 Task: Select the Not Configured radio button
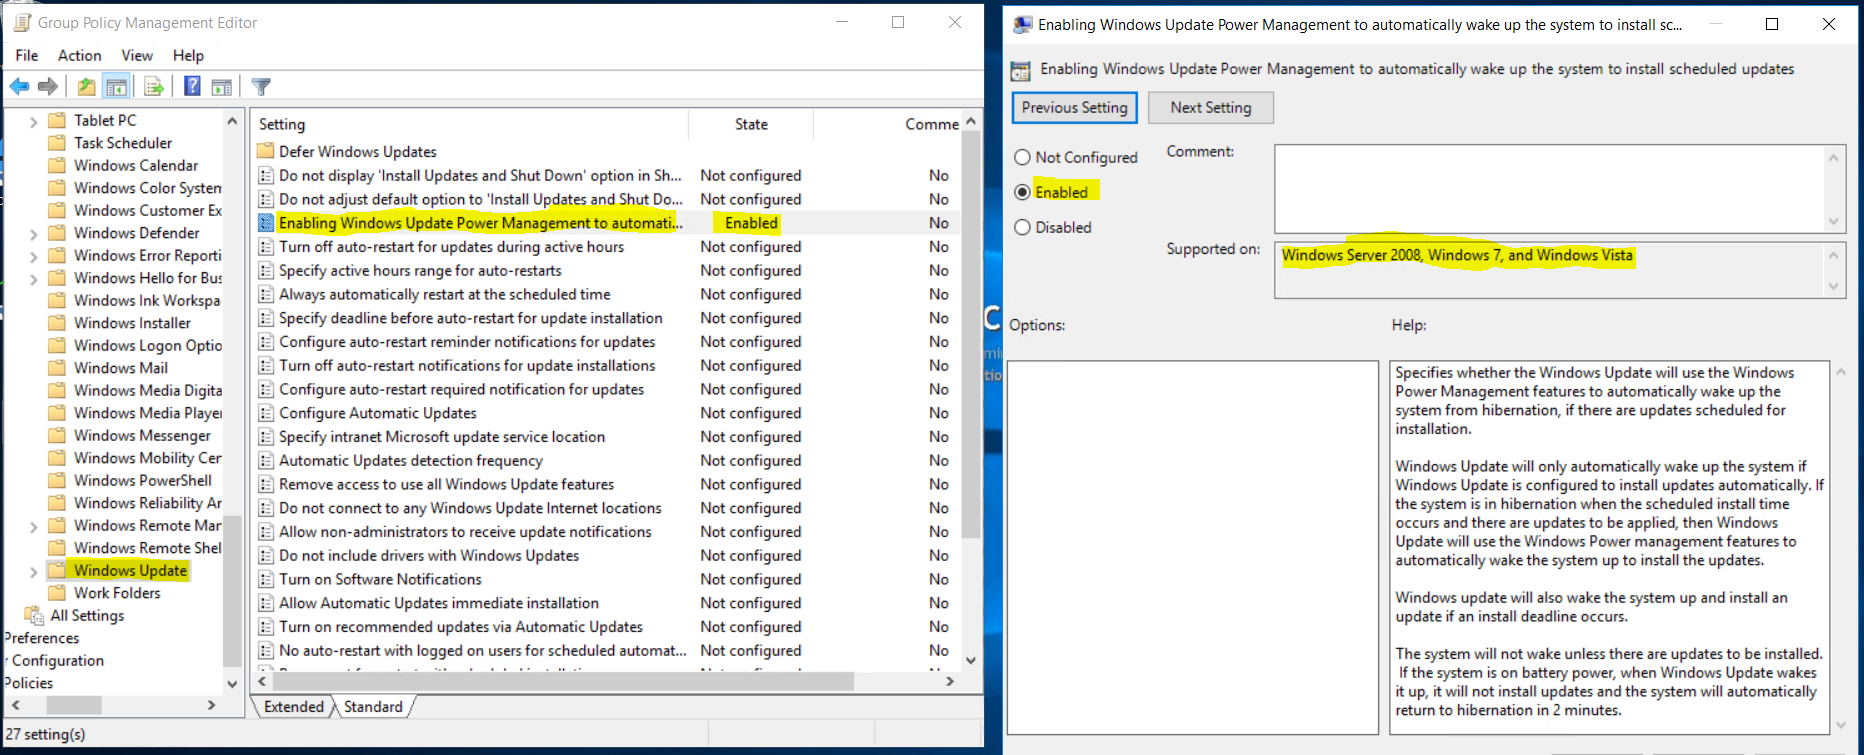(1022, 157)
